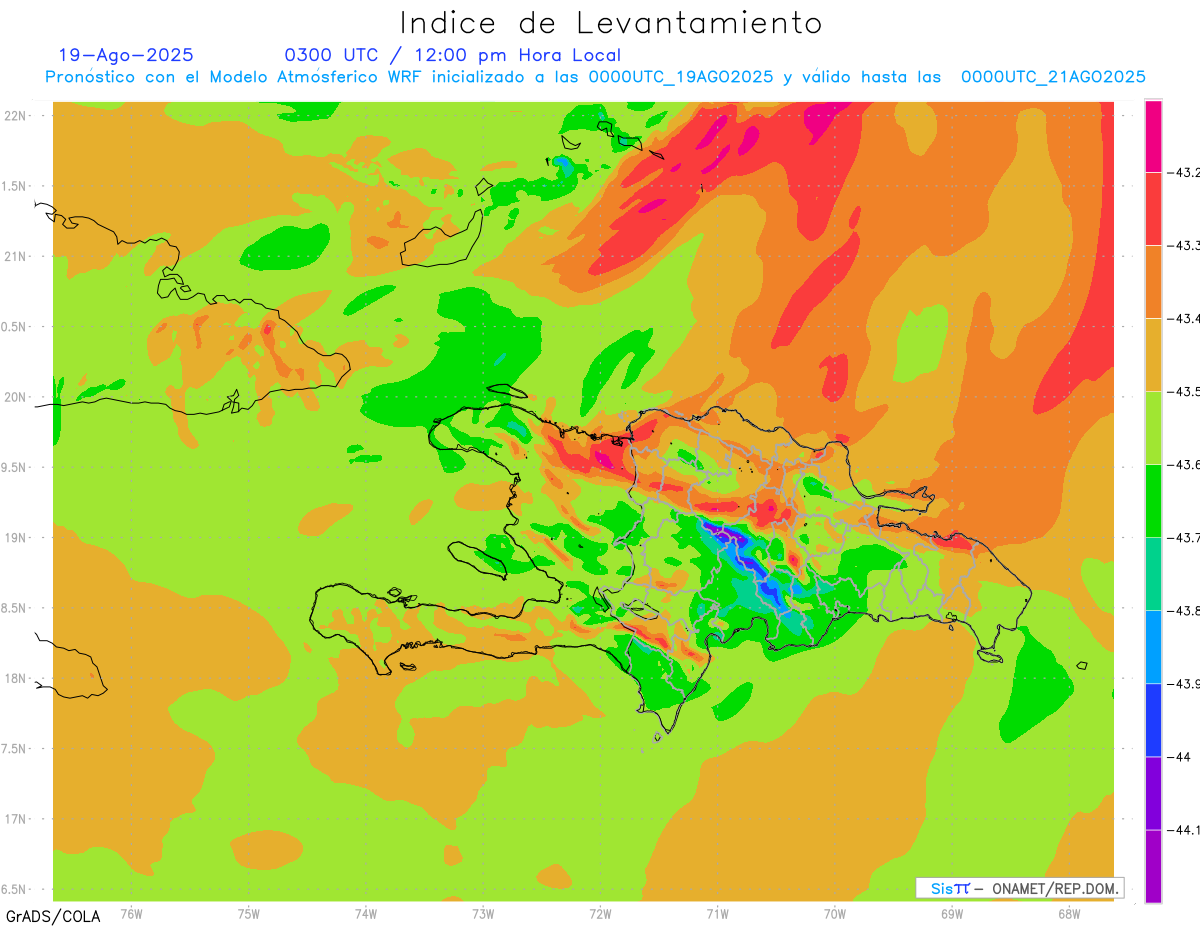
Task: Click the magenta swatch at the colorbar top
Action: click(x=1153, y=136)
